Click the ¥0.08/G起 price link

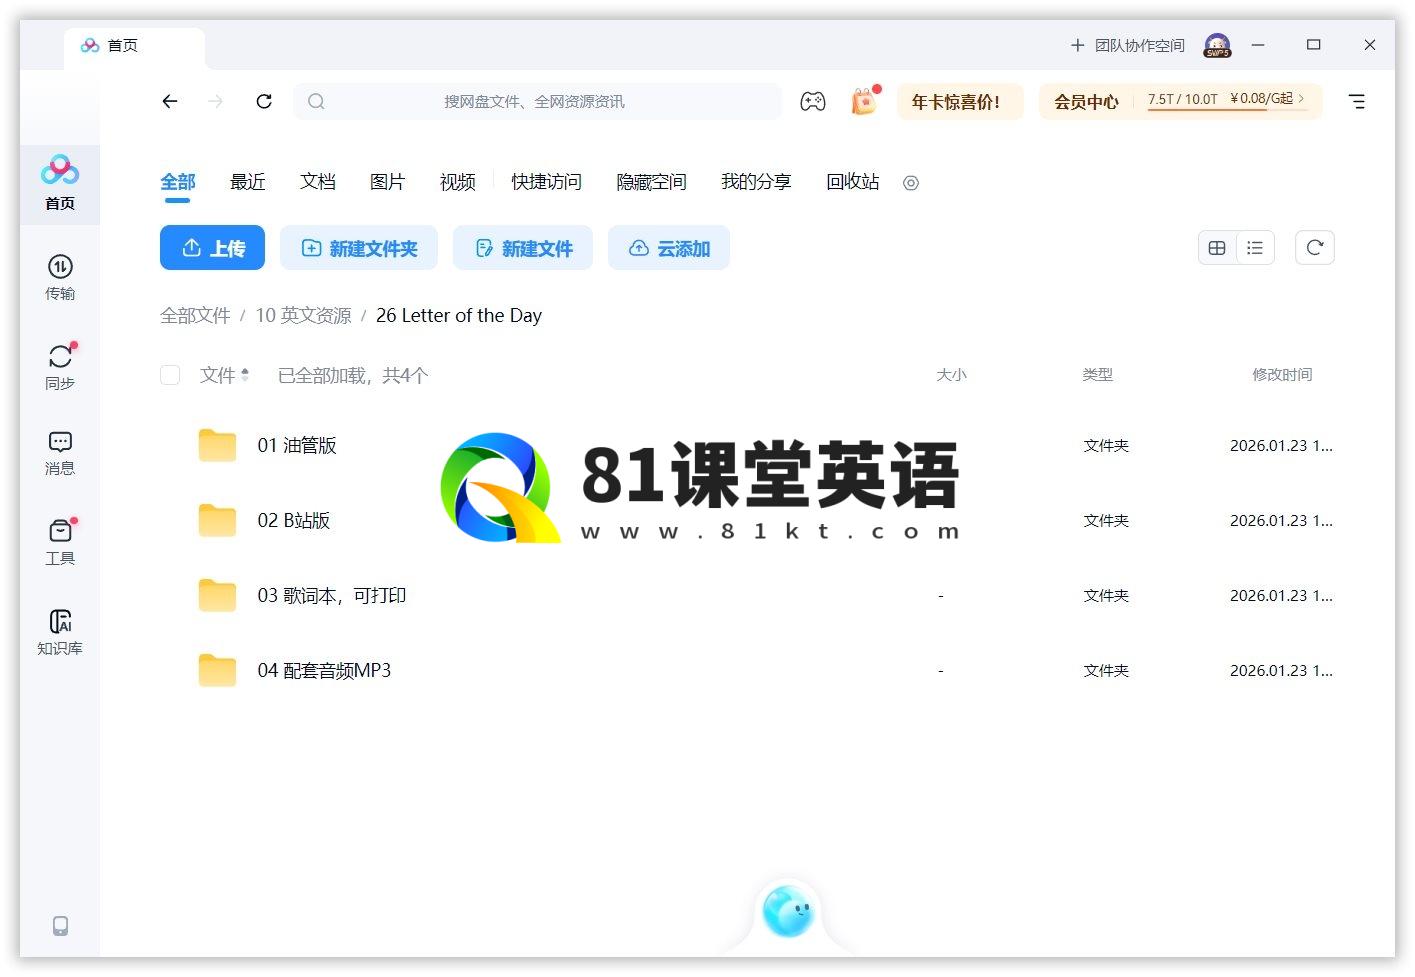click(x=1266, y=99)
